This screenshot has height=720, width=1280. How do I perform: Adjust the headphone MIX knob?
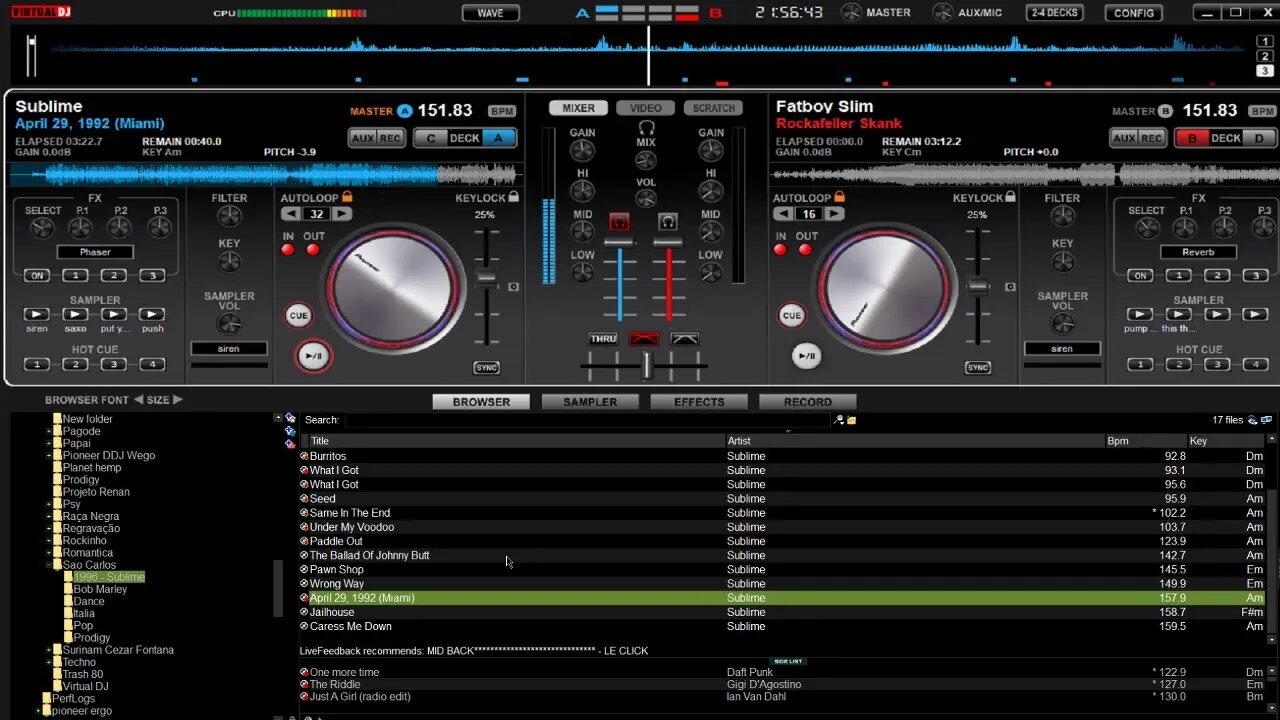[646, 161]
